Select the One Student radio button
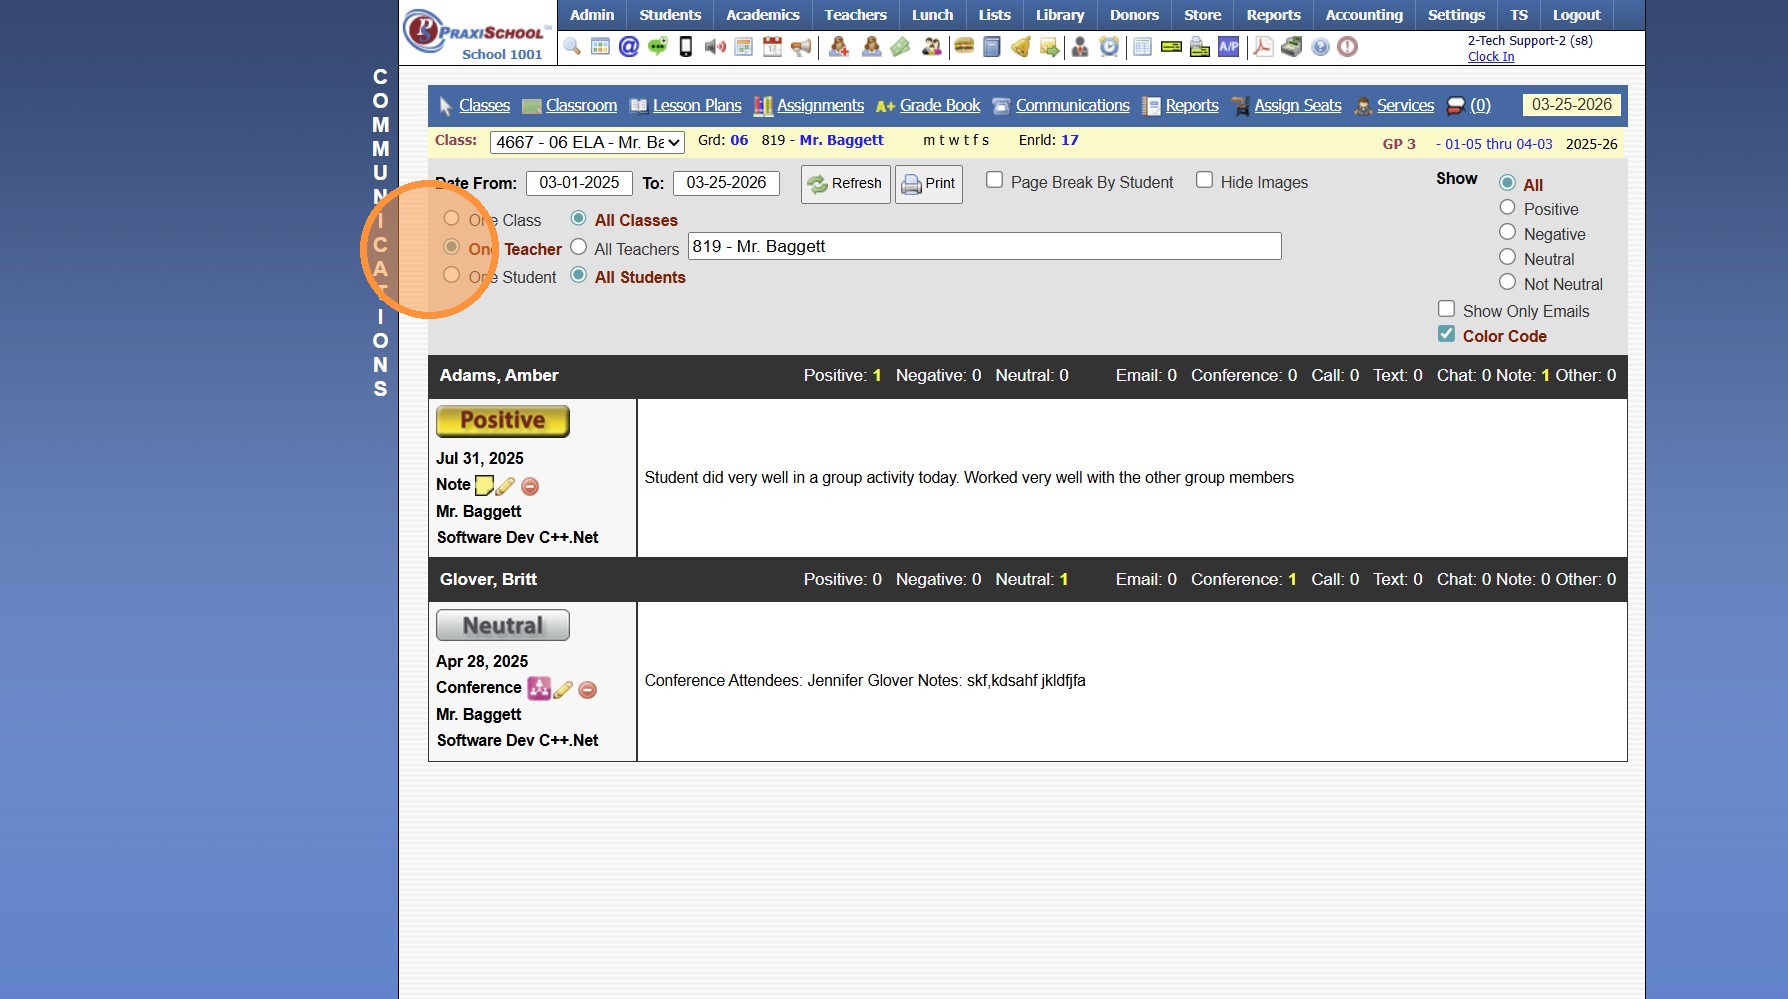Screen dimensions: 1788x999 [x=452, y=275]
